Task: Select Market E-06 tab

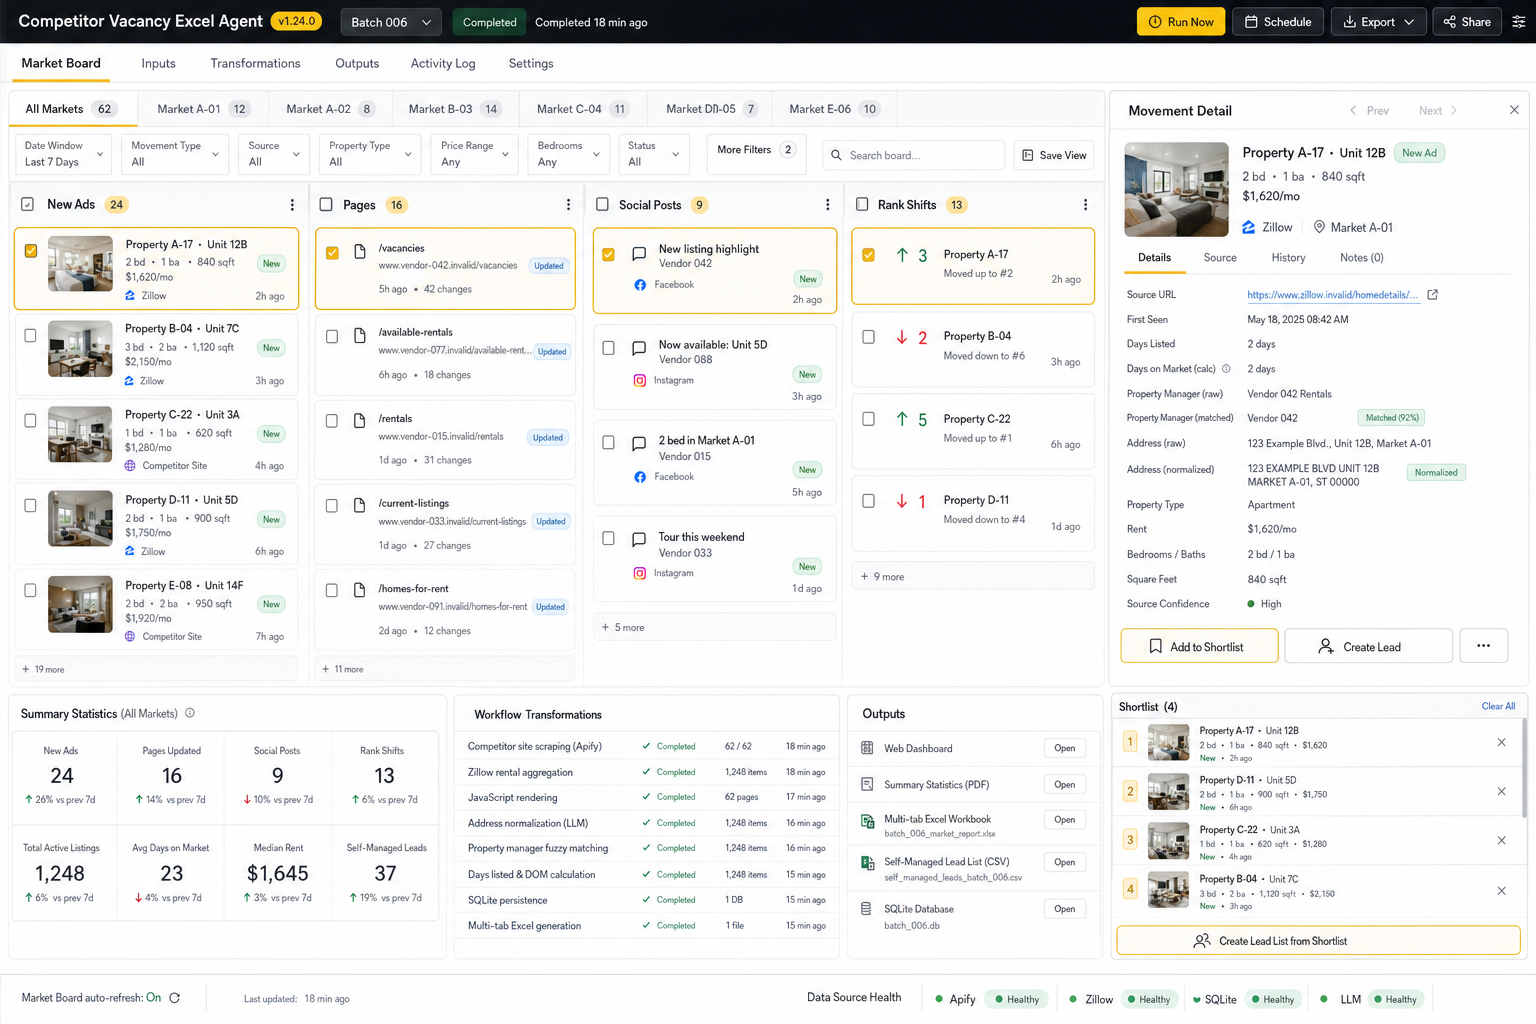Action: (834, 109)
